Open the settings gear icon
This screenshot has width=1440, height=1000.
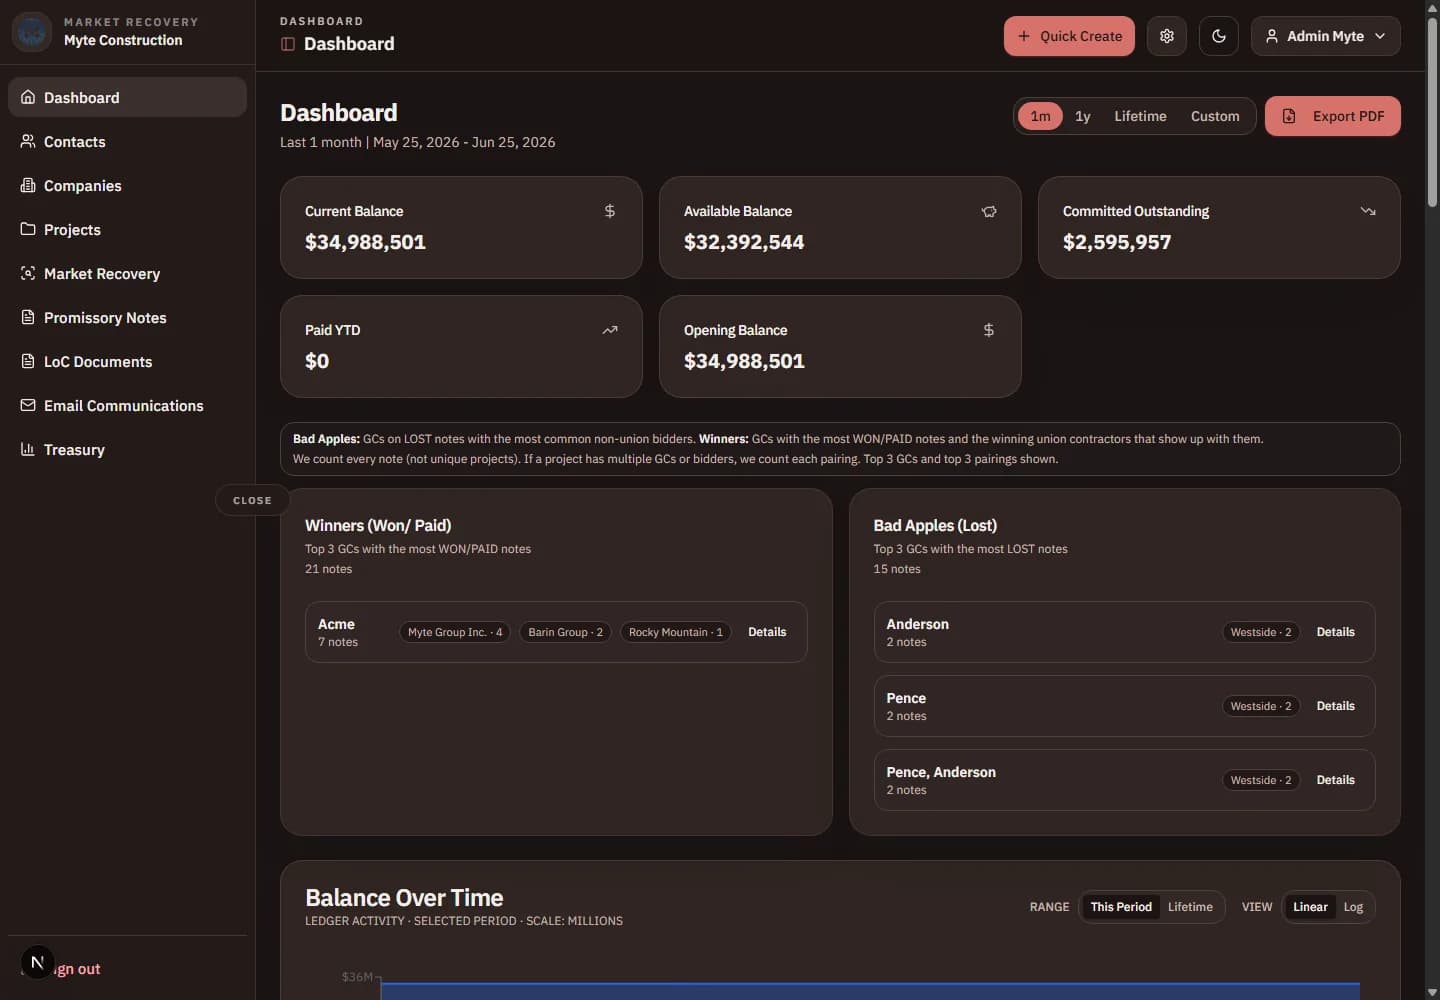point(1166,36)
